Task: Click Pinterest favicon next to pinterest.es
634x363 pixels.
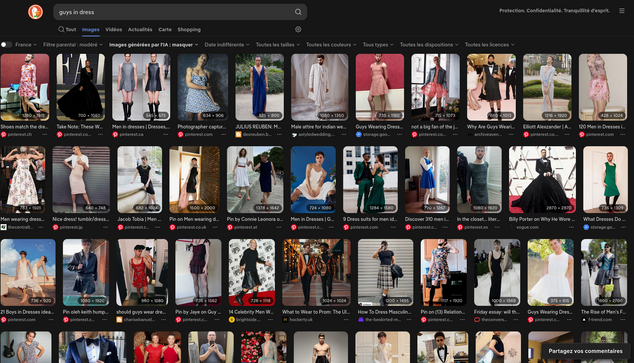Action: [x=460, y=227]
